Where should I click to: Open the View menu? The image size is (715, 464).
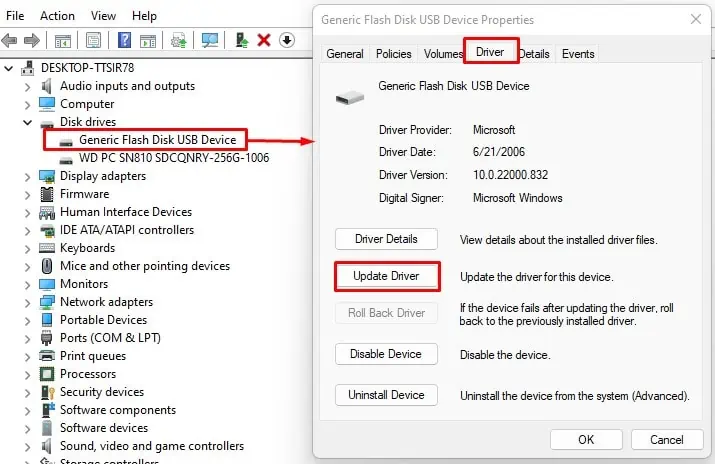(103, 16)
